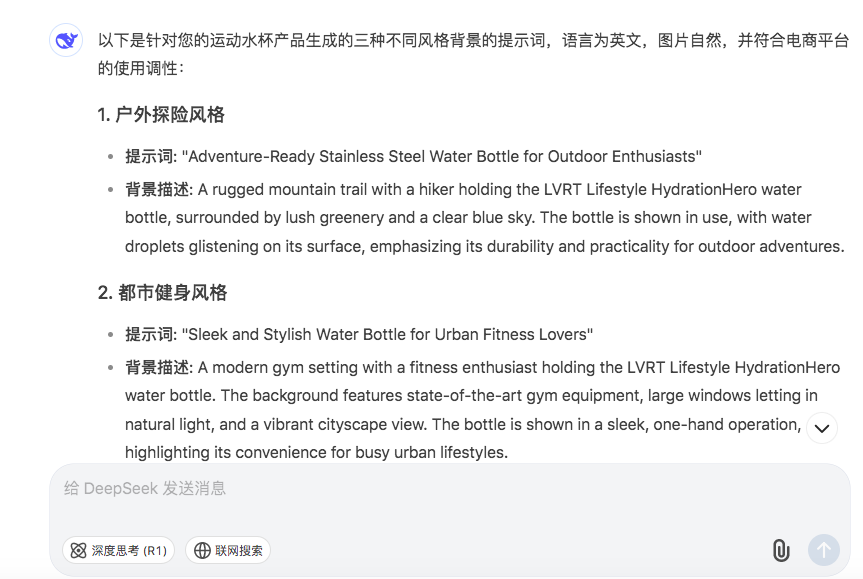Click the 背景描述 label about the mountain trail
This screenshot has width=863, height=579.
click(157, 189)
